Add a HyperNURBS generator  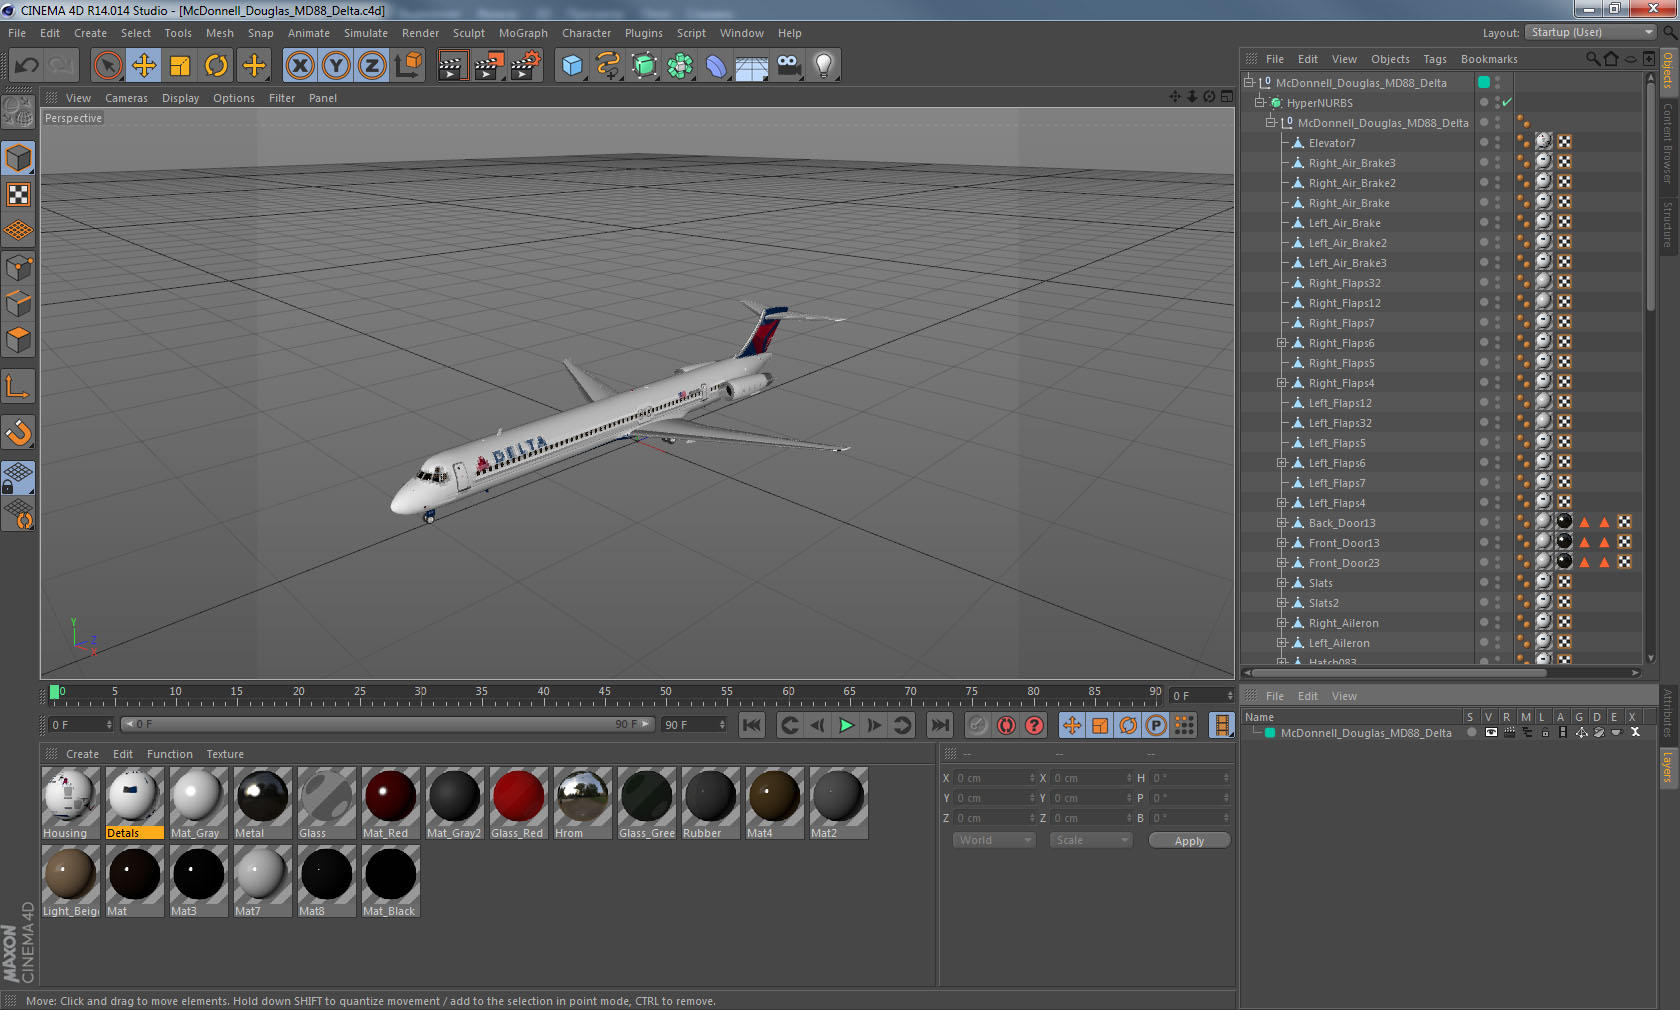pyautogui.click(x=644, y=66)
